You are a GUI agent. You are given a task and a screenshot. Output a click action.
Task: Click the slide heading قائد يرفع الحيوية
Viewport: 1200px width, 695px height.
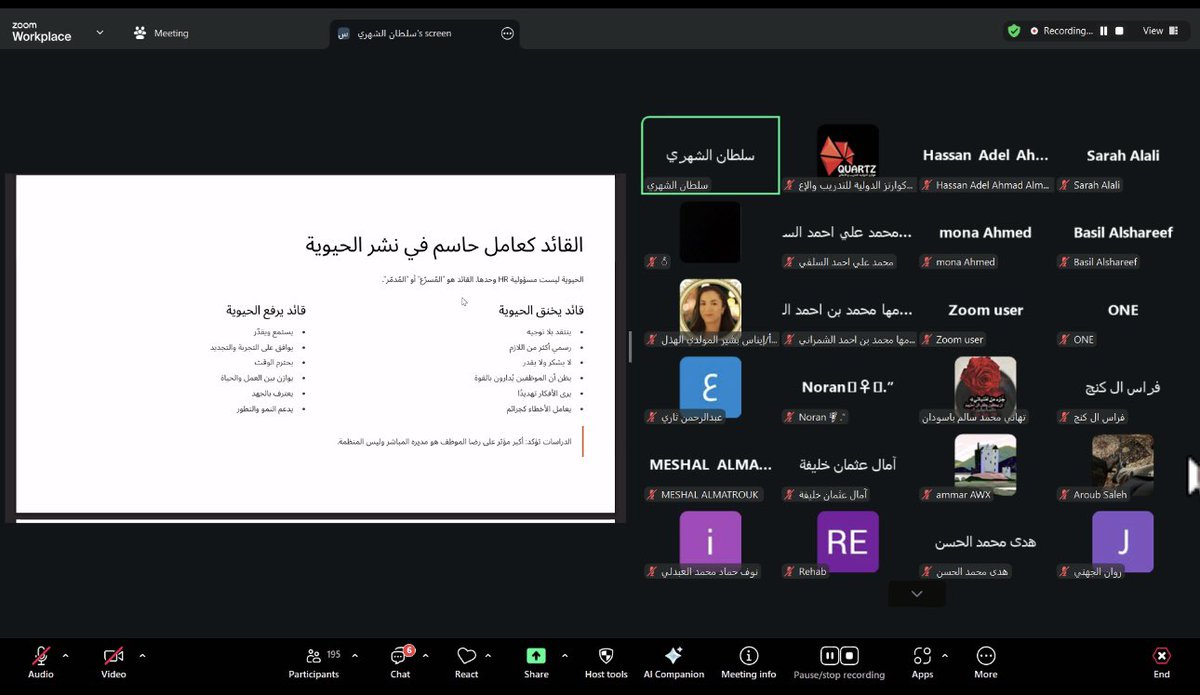click(x=265, y=311)
